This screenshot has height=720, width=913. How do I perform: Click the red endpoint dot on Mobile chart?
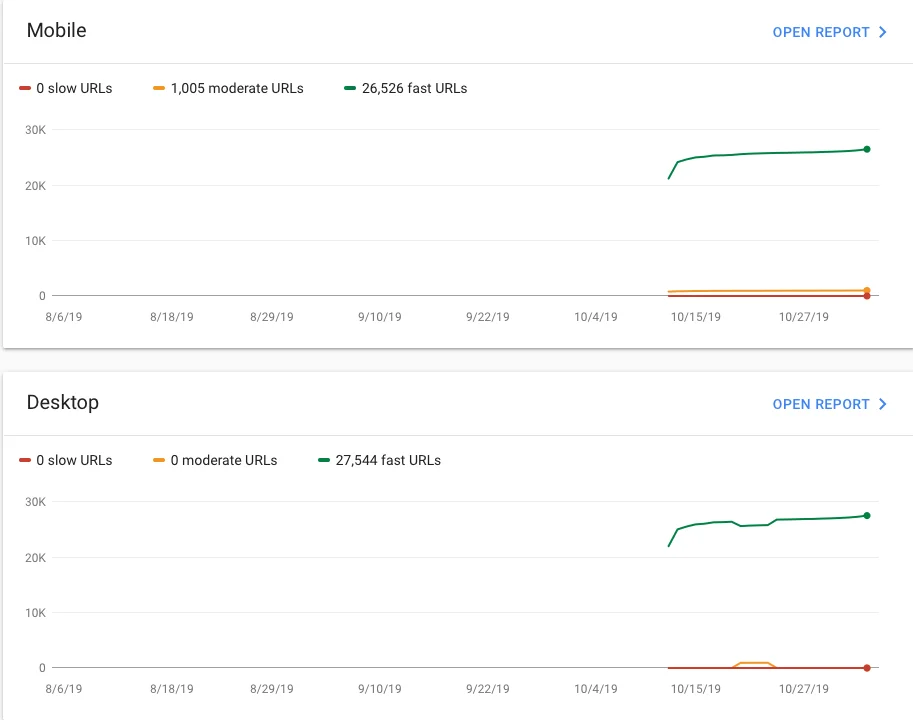(x=867, y=296)
